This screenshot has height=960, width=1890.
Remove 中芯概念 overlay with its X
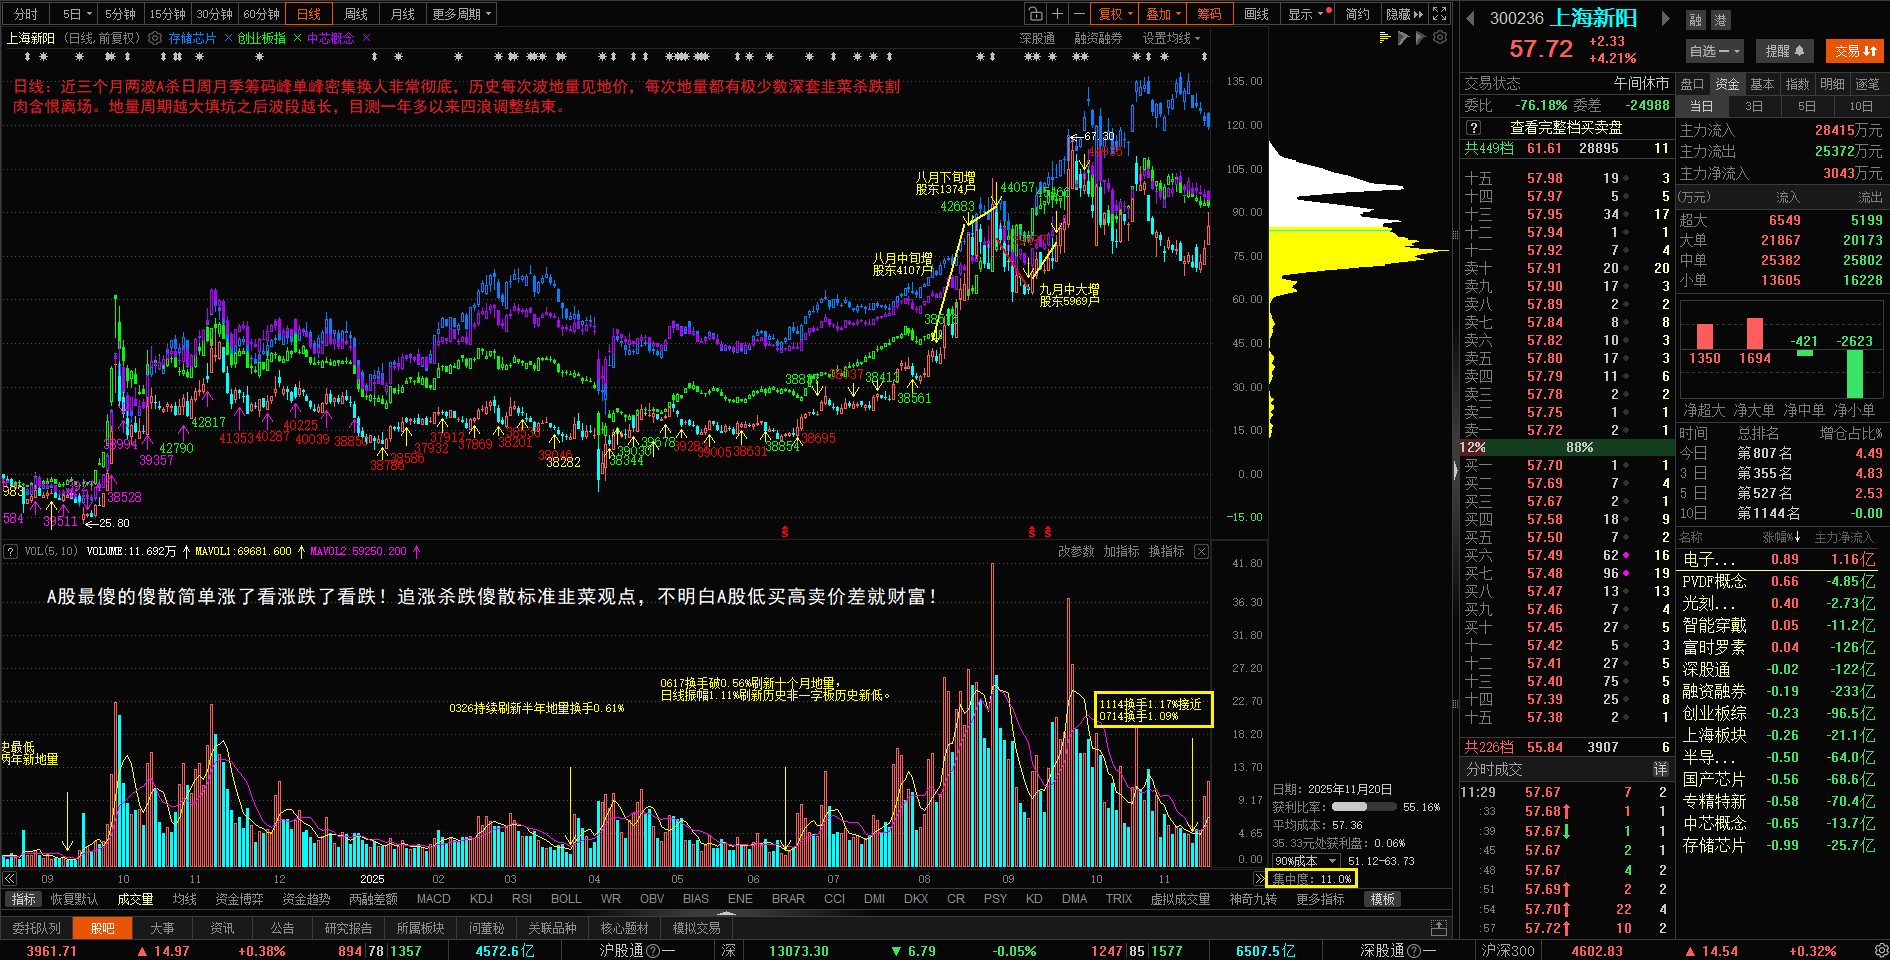click(x=366, y=38)
